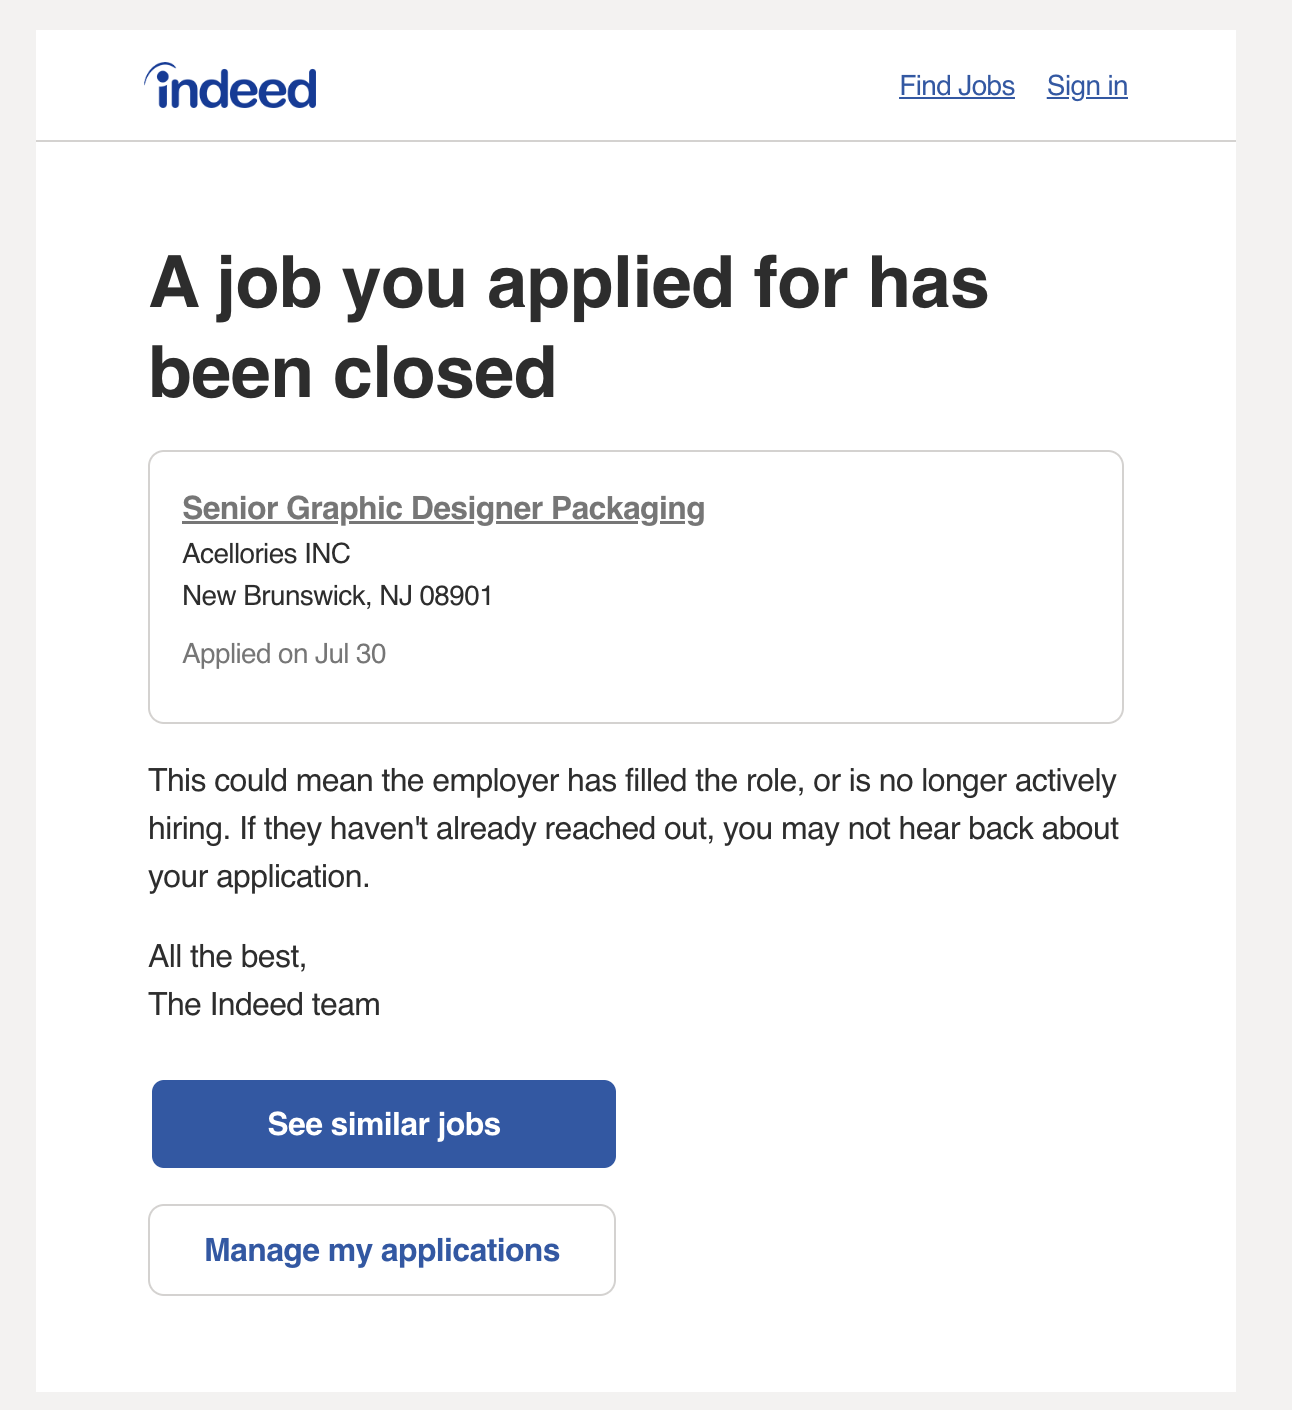Click the 'been closed' second heading line

pos(352,372)
